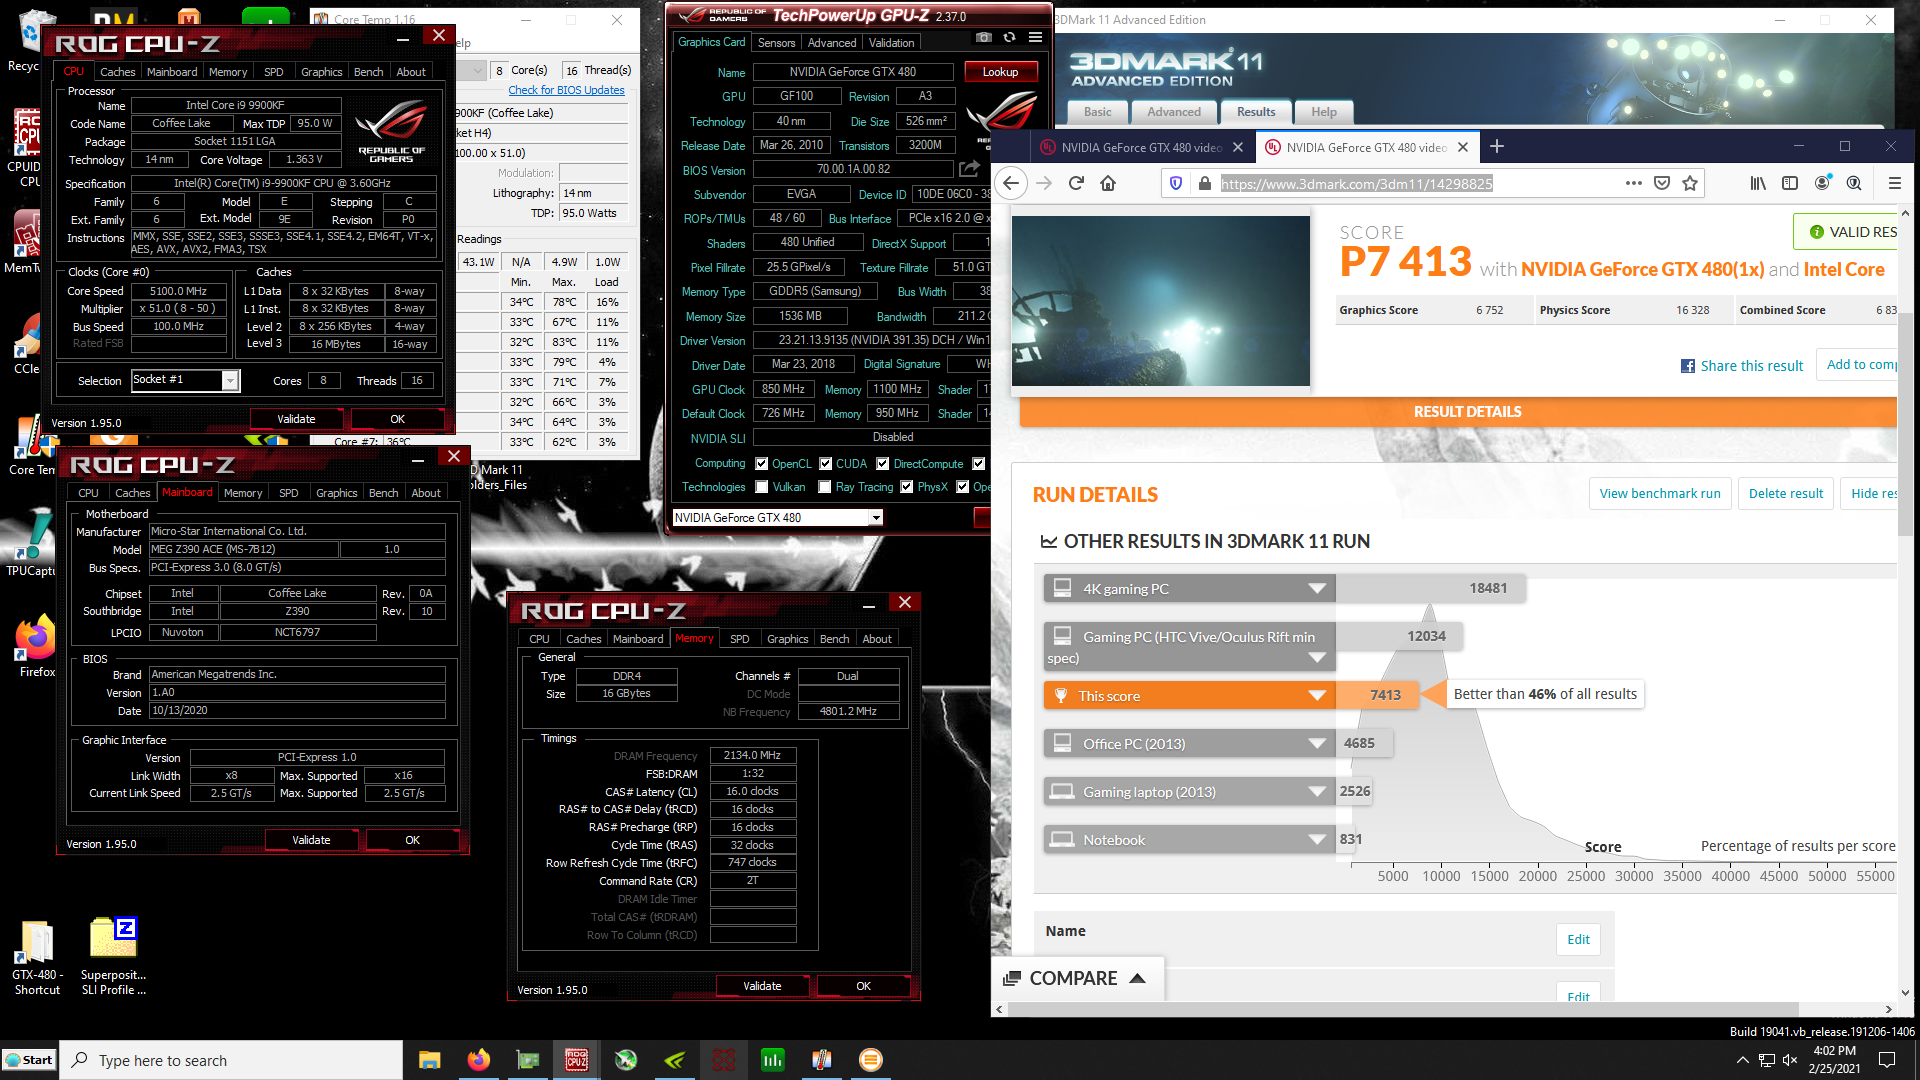Viewport: 1920px width, 1080px height.
Task: Expand the Gaming PC HTC Vive/Oculus row
Action: (1317, 657)
